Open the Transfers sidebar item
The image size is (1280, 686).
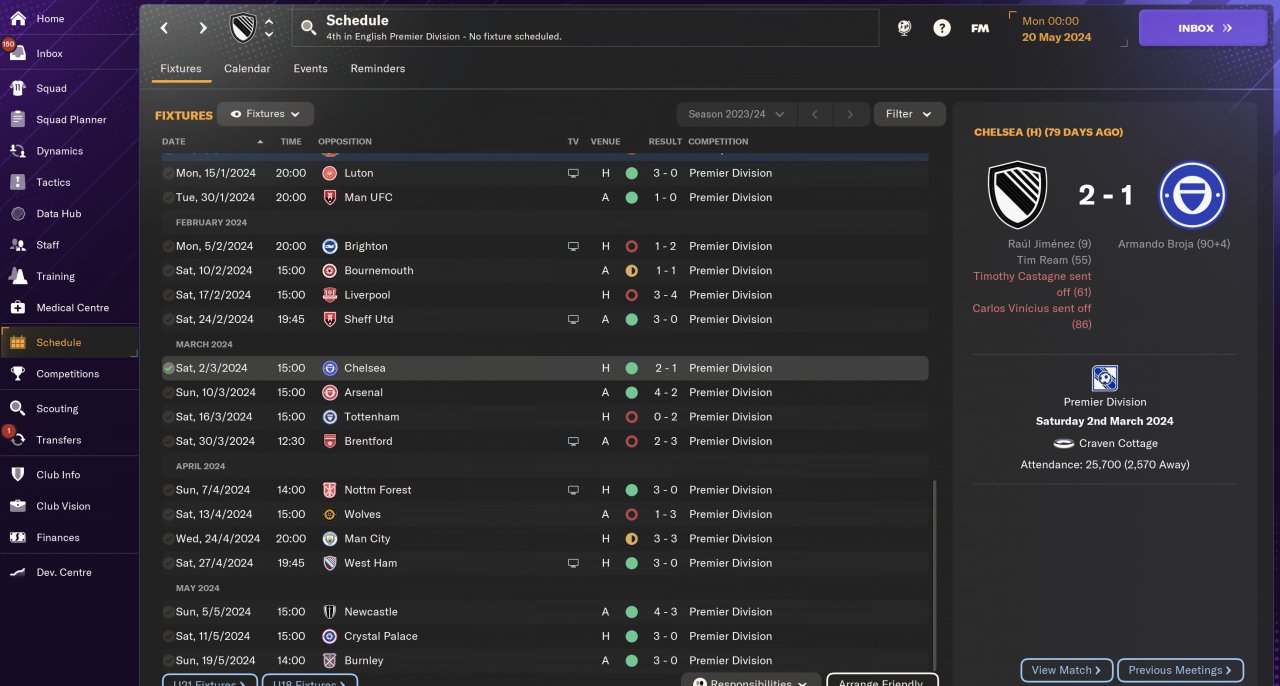coord(18,440)
